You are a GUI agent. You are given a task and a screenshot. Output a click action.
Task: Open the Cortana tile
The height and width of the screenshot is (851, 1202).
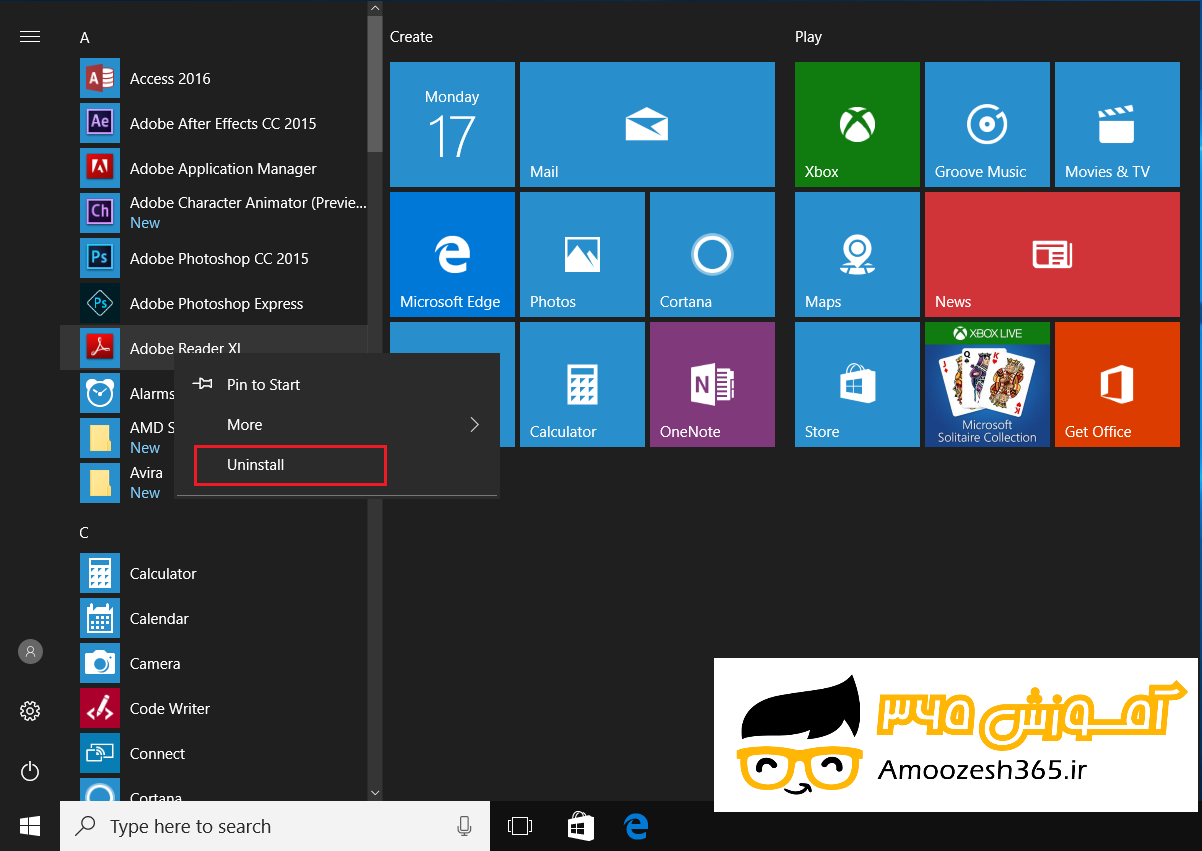pos(712,254)
